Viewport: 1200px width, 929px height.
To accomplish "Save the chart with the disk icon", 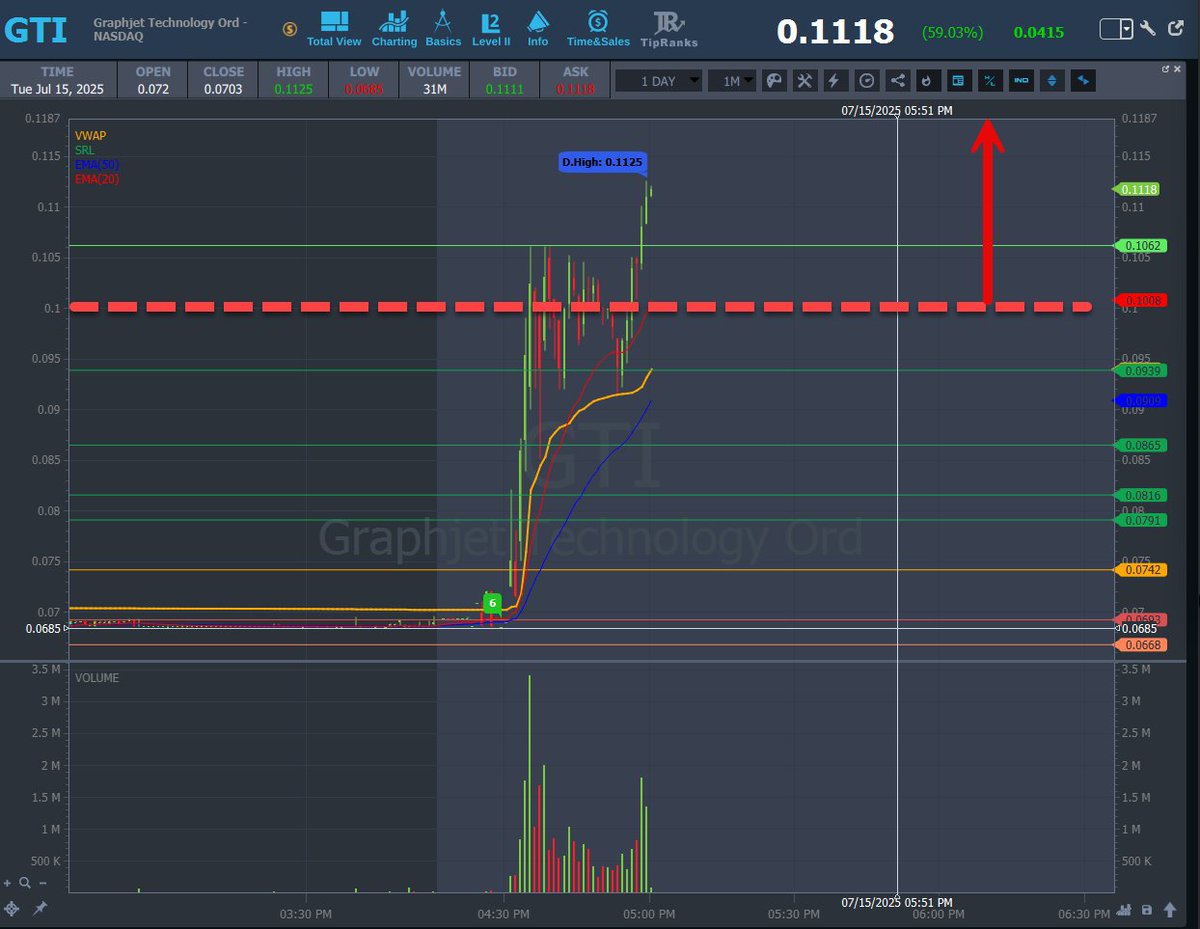I will coord(1146,910).
